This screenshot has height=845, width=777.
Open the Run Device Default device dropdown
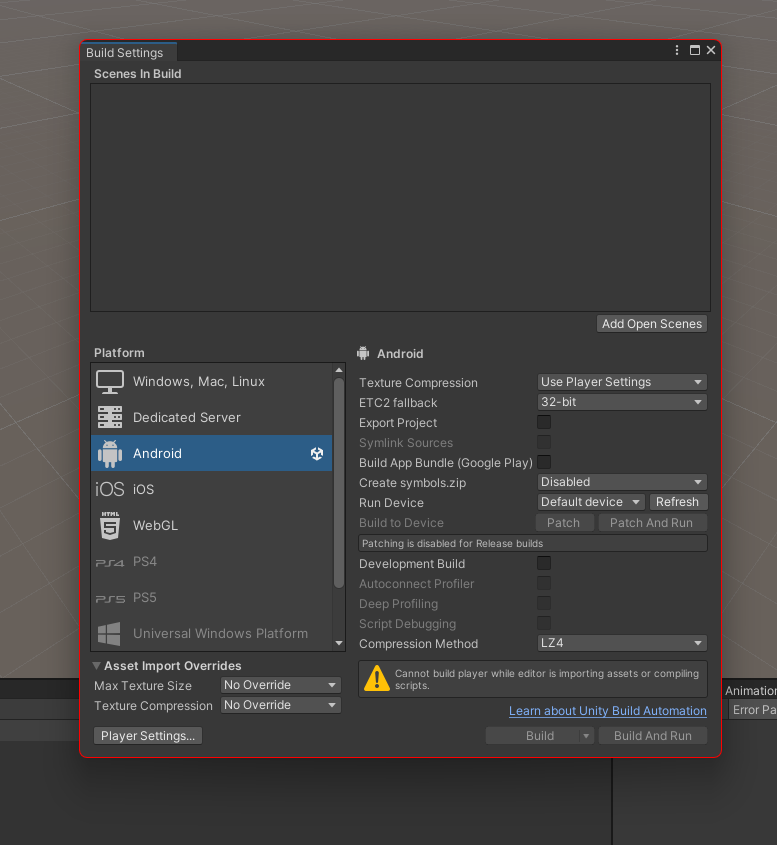pyautogui.click(x=591, y=502)
